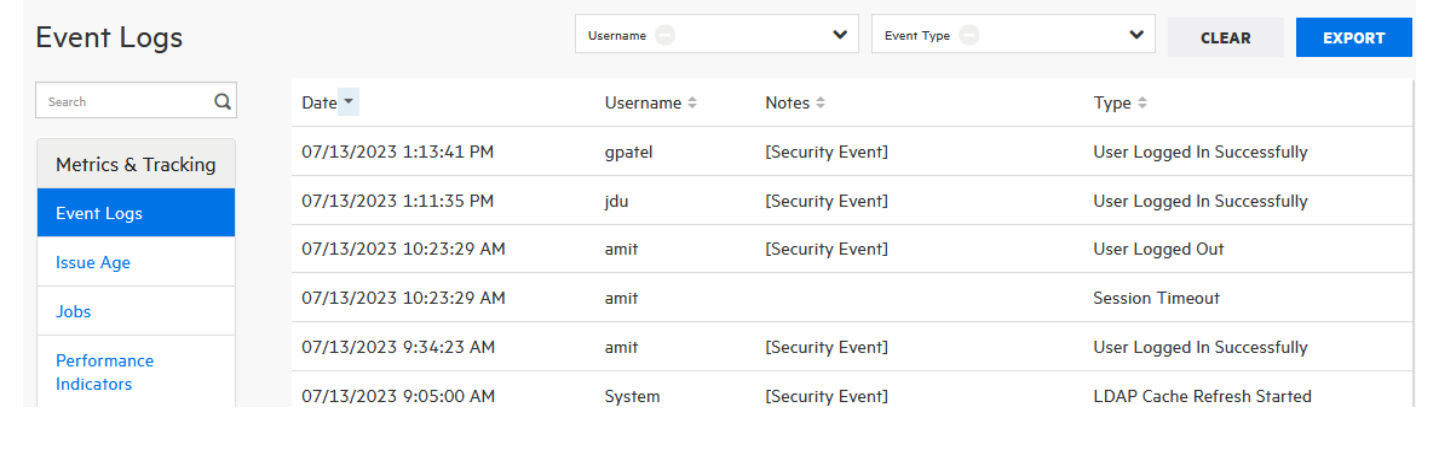1445x454 pixels.
Task: Click jdu's User Logged In Successfully
Action: pos(1201,201)
